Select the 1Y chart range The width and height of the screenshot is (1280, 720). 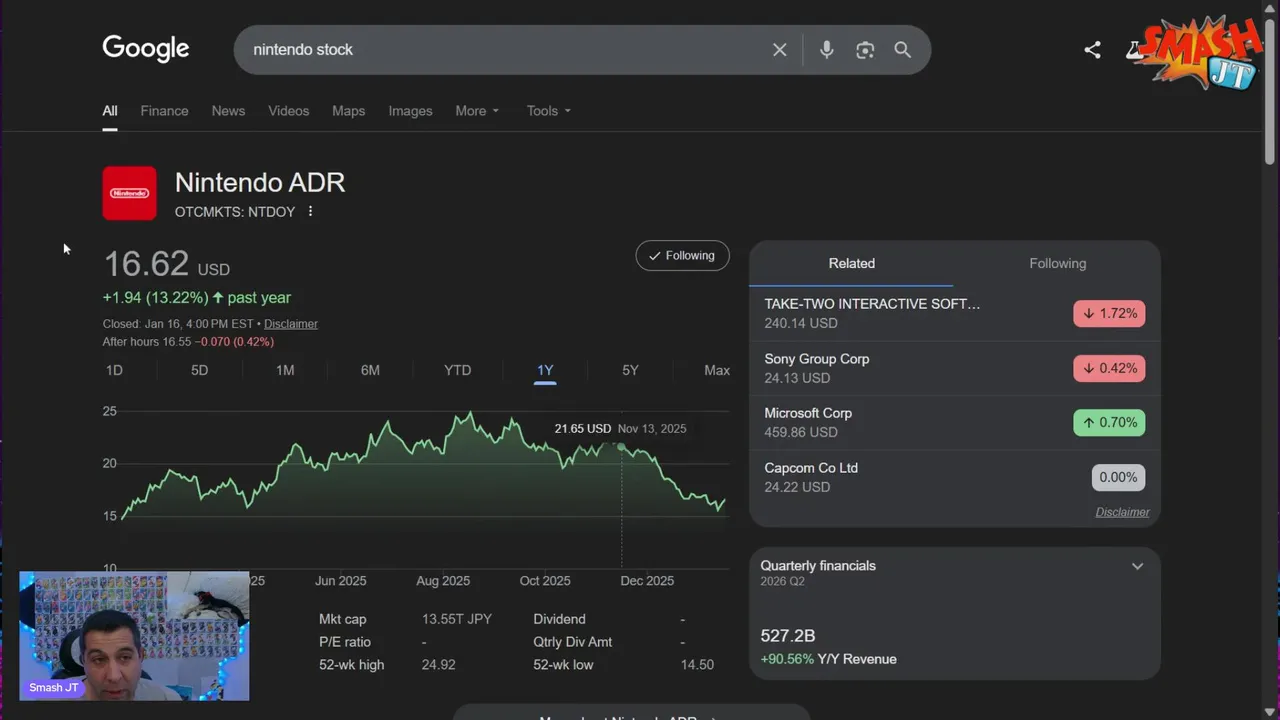[545, 370]
